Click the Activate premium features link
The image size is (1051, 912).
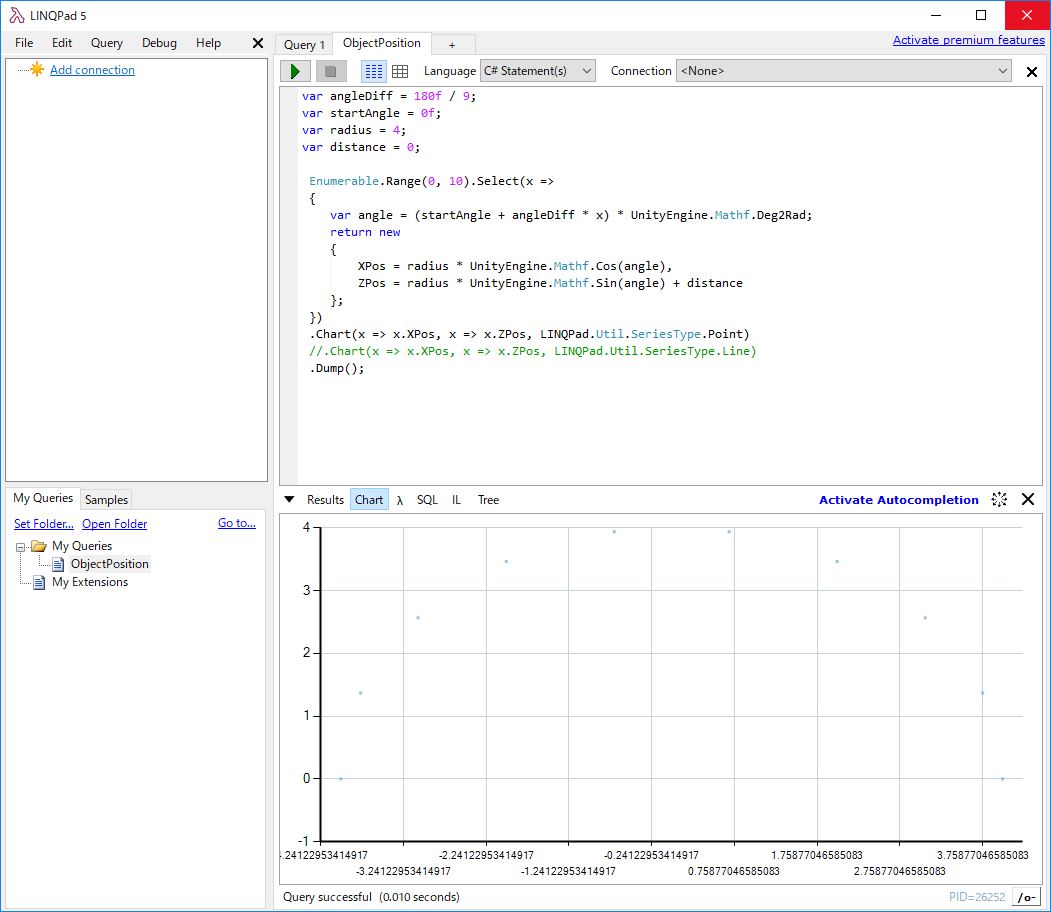(968, 39)
